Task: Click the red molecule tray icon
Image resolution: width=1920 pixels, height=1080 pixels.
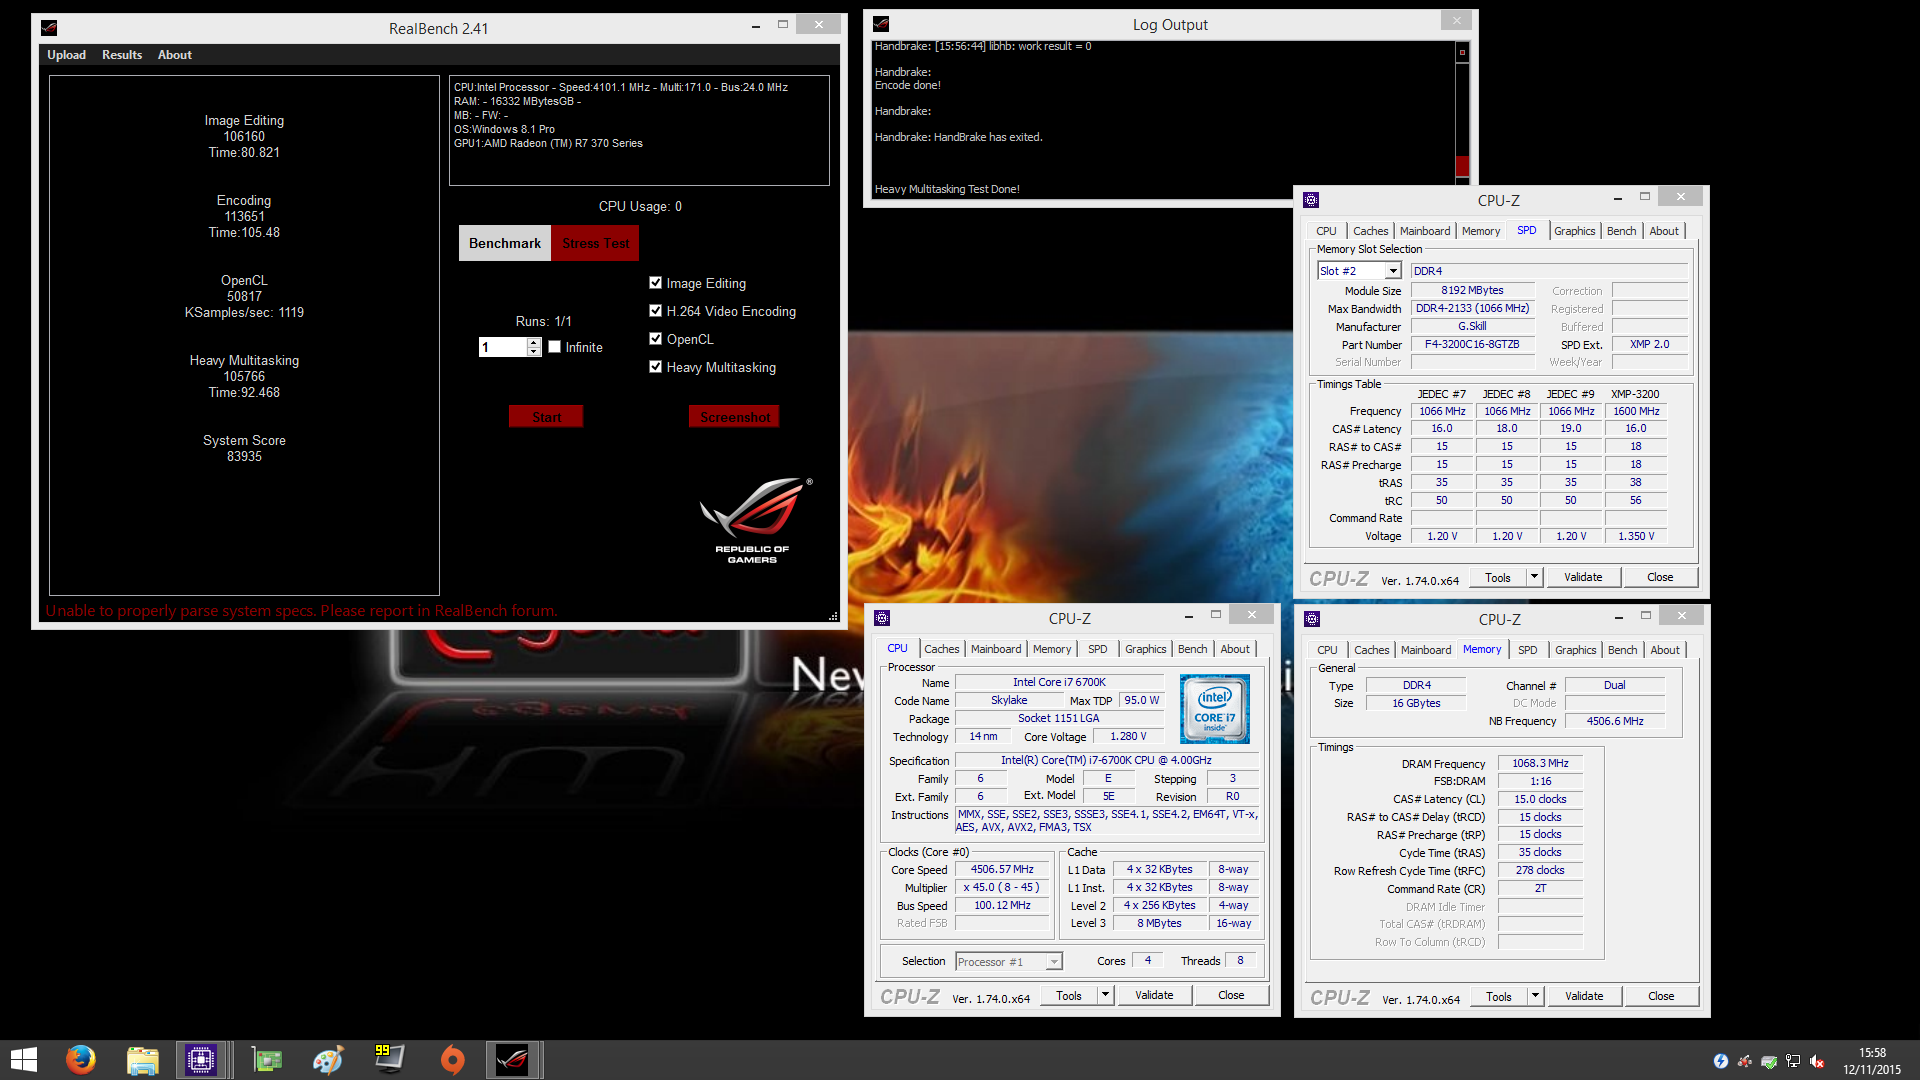Action: [x=1744, y=1061]
